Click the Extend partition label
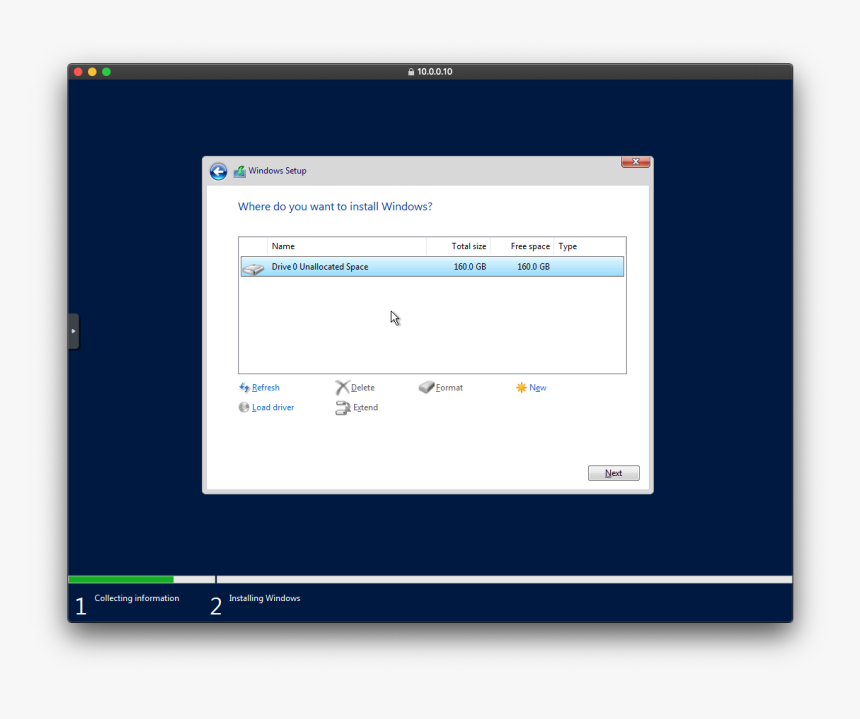The width and height of the screenshot is (860, 719). click(x=365, y=407)
